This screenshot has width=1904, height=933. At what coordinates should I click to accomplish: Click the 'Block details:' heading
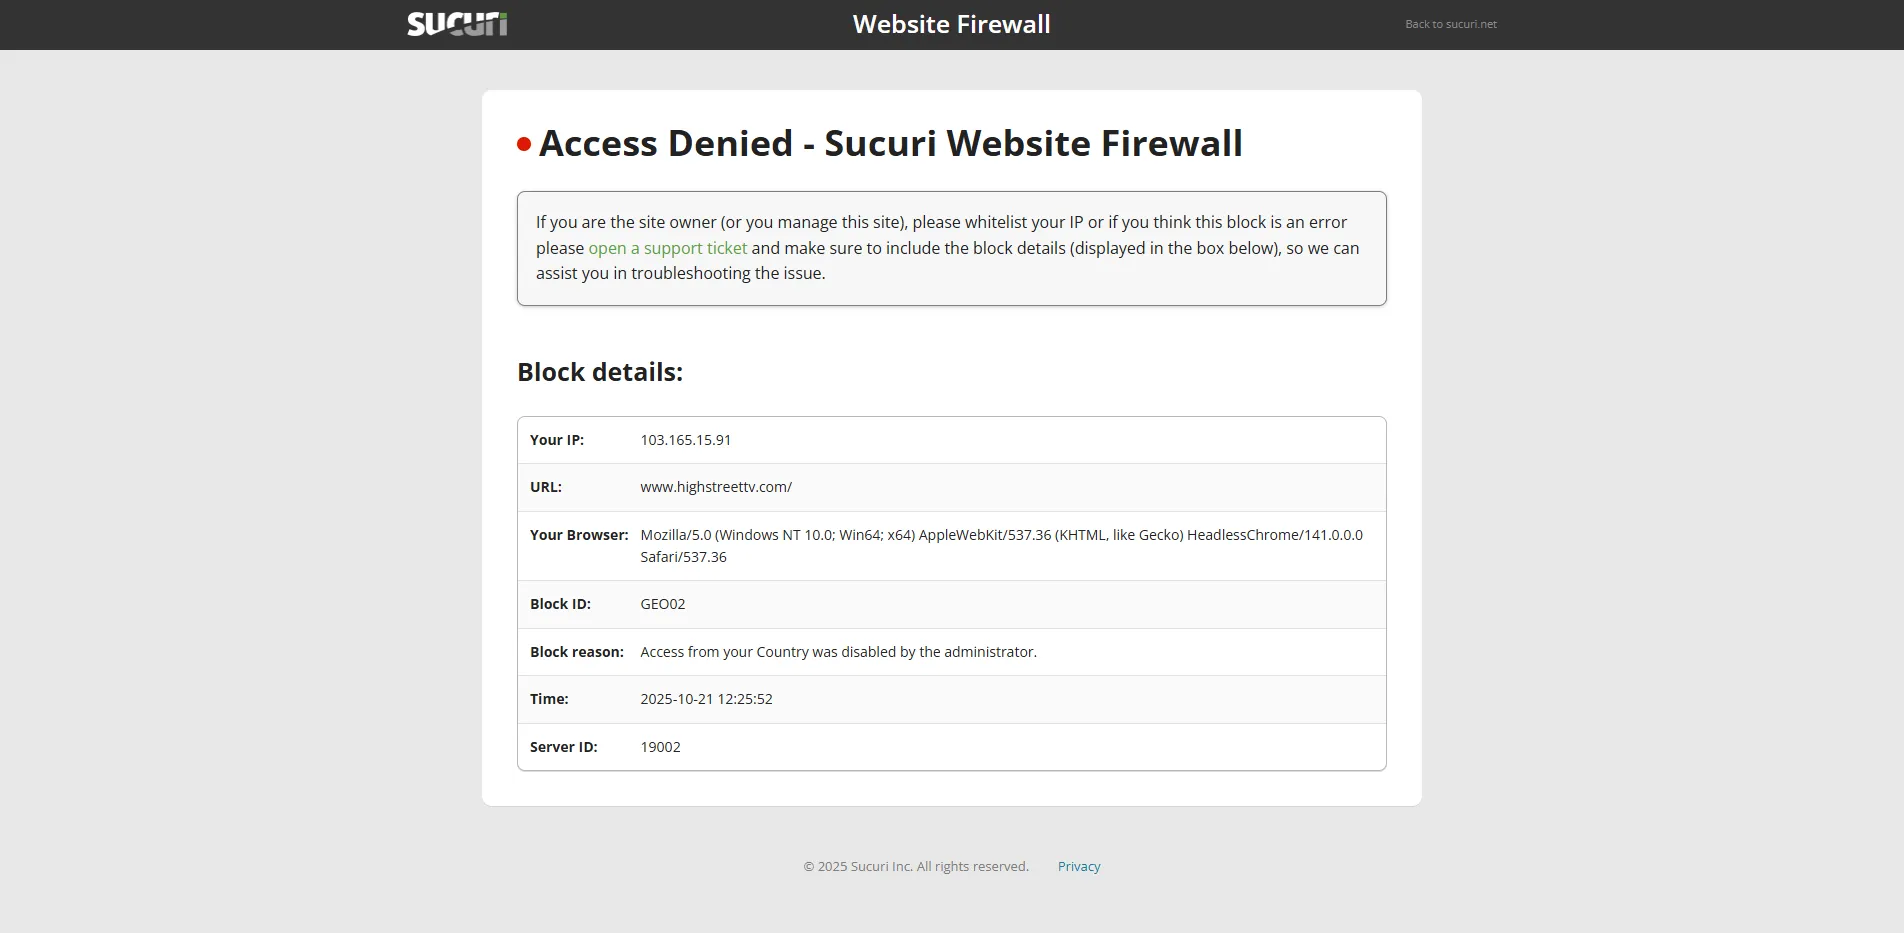[600, 372]
